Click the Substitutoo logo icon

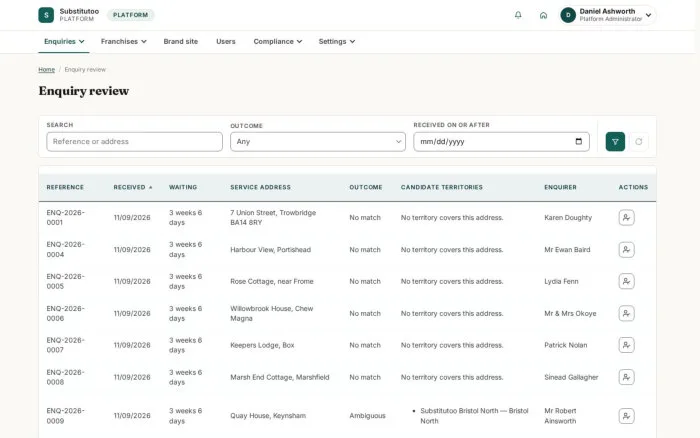tap(46, 15)
